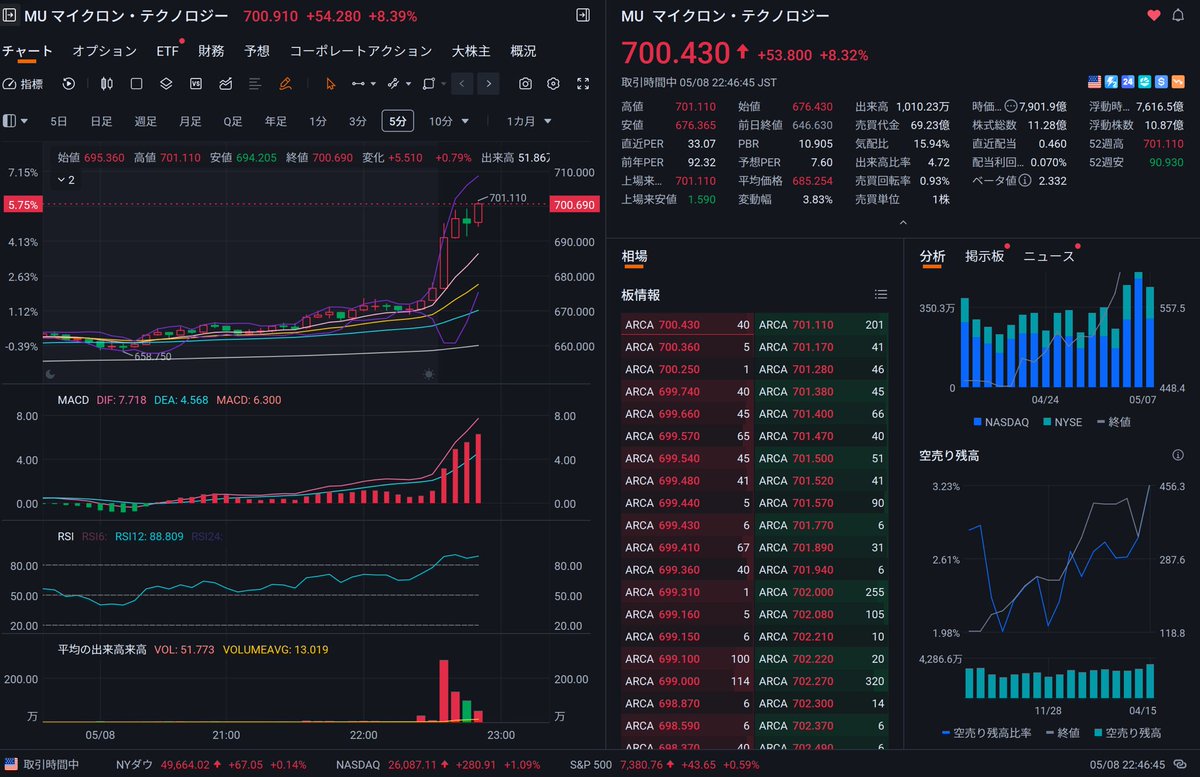Click the blue lightning badge icon
The height and width of the screenshot is (777, 1200).
coord(1111,81)
